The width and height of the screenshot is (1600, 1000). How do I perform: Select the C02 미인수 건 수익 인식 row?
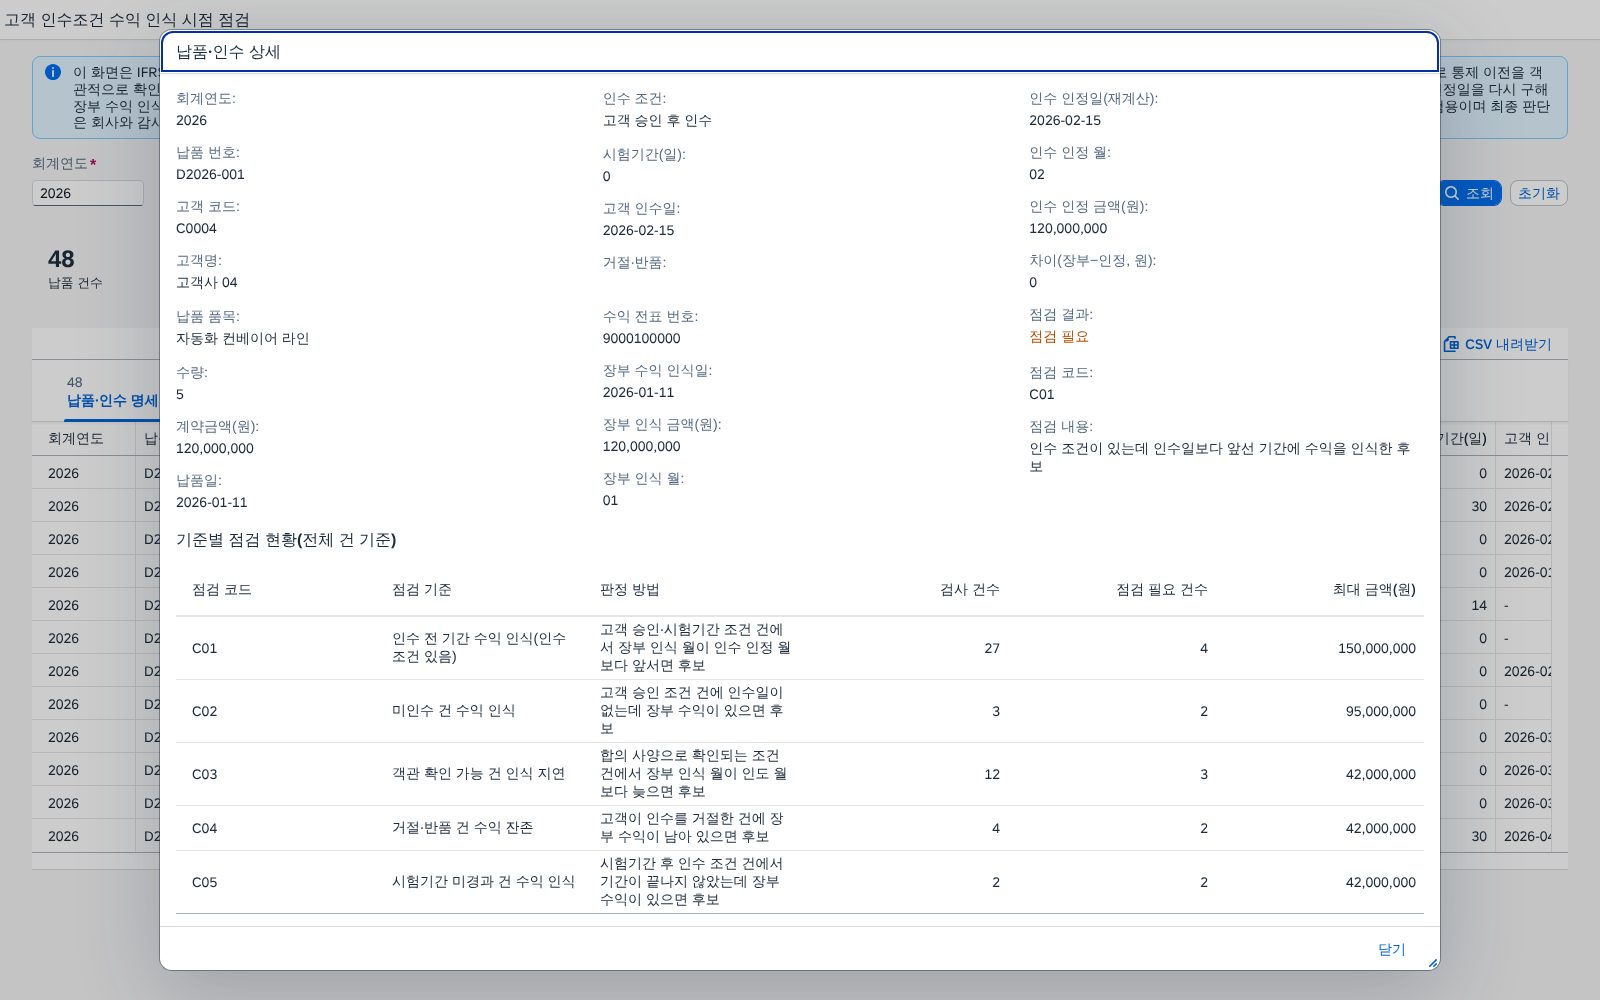click(x=800, y=711)
